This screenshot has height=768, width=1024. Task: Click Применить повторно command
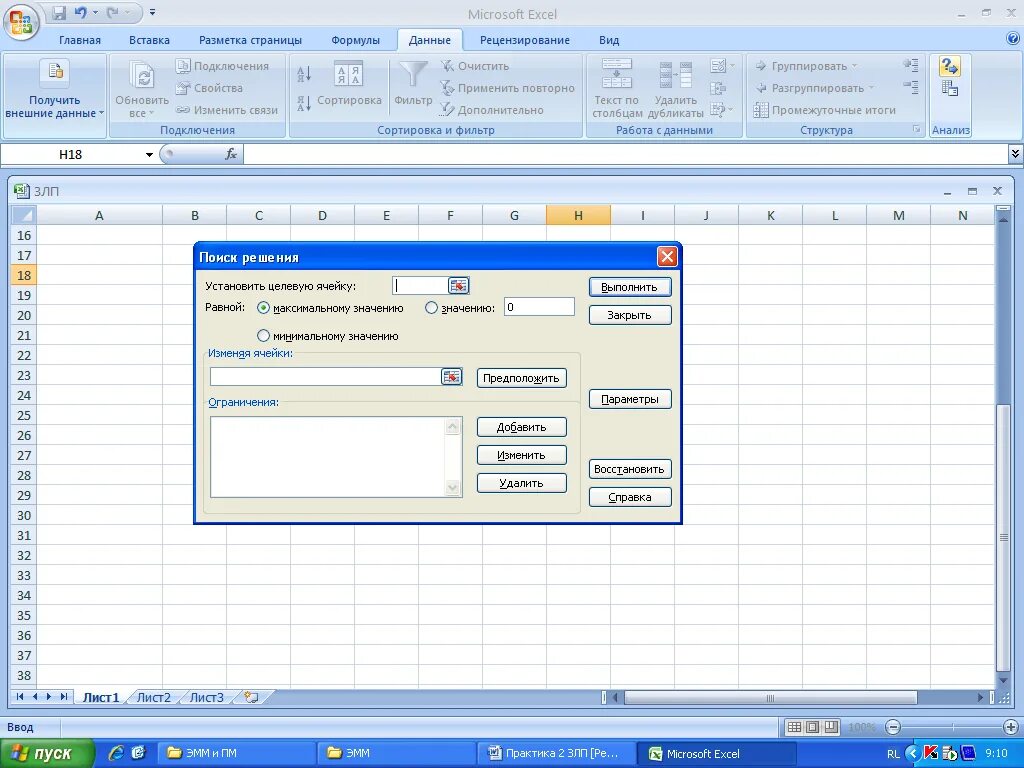(507, 88)
